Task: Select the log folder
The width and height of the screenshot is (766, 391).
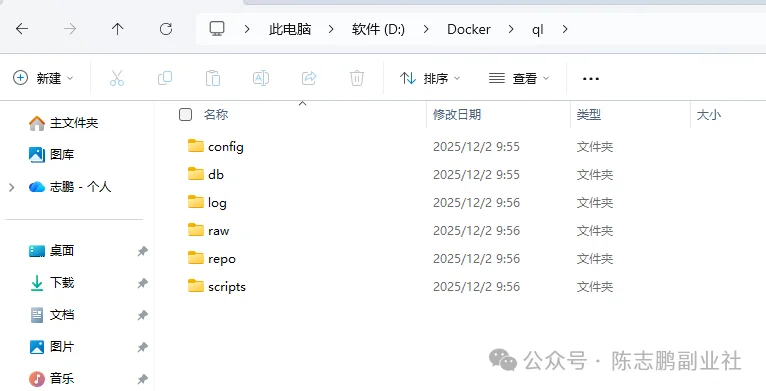Action: tap(217, 203)
